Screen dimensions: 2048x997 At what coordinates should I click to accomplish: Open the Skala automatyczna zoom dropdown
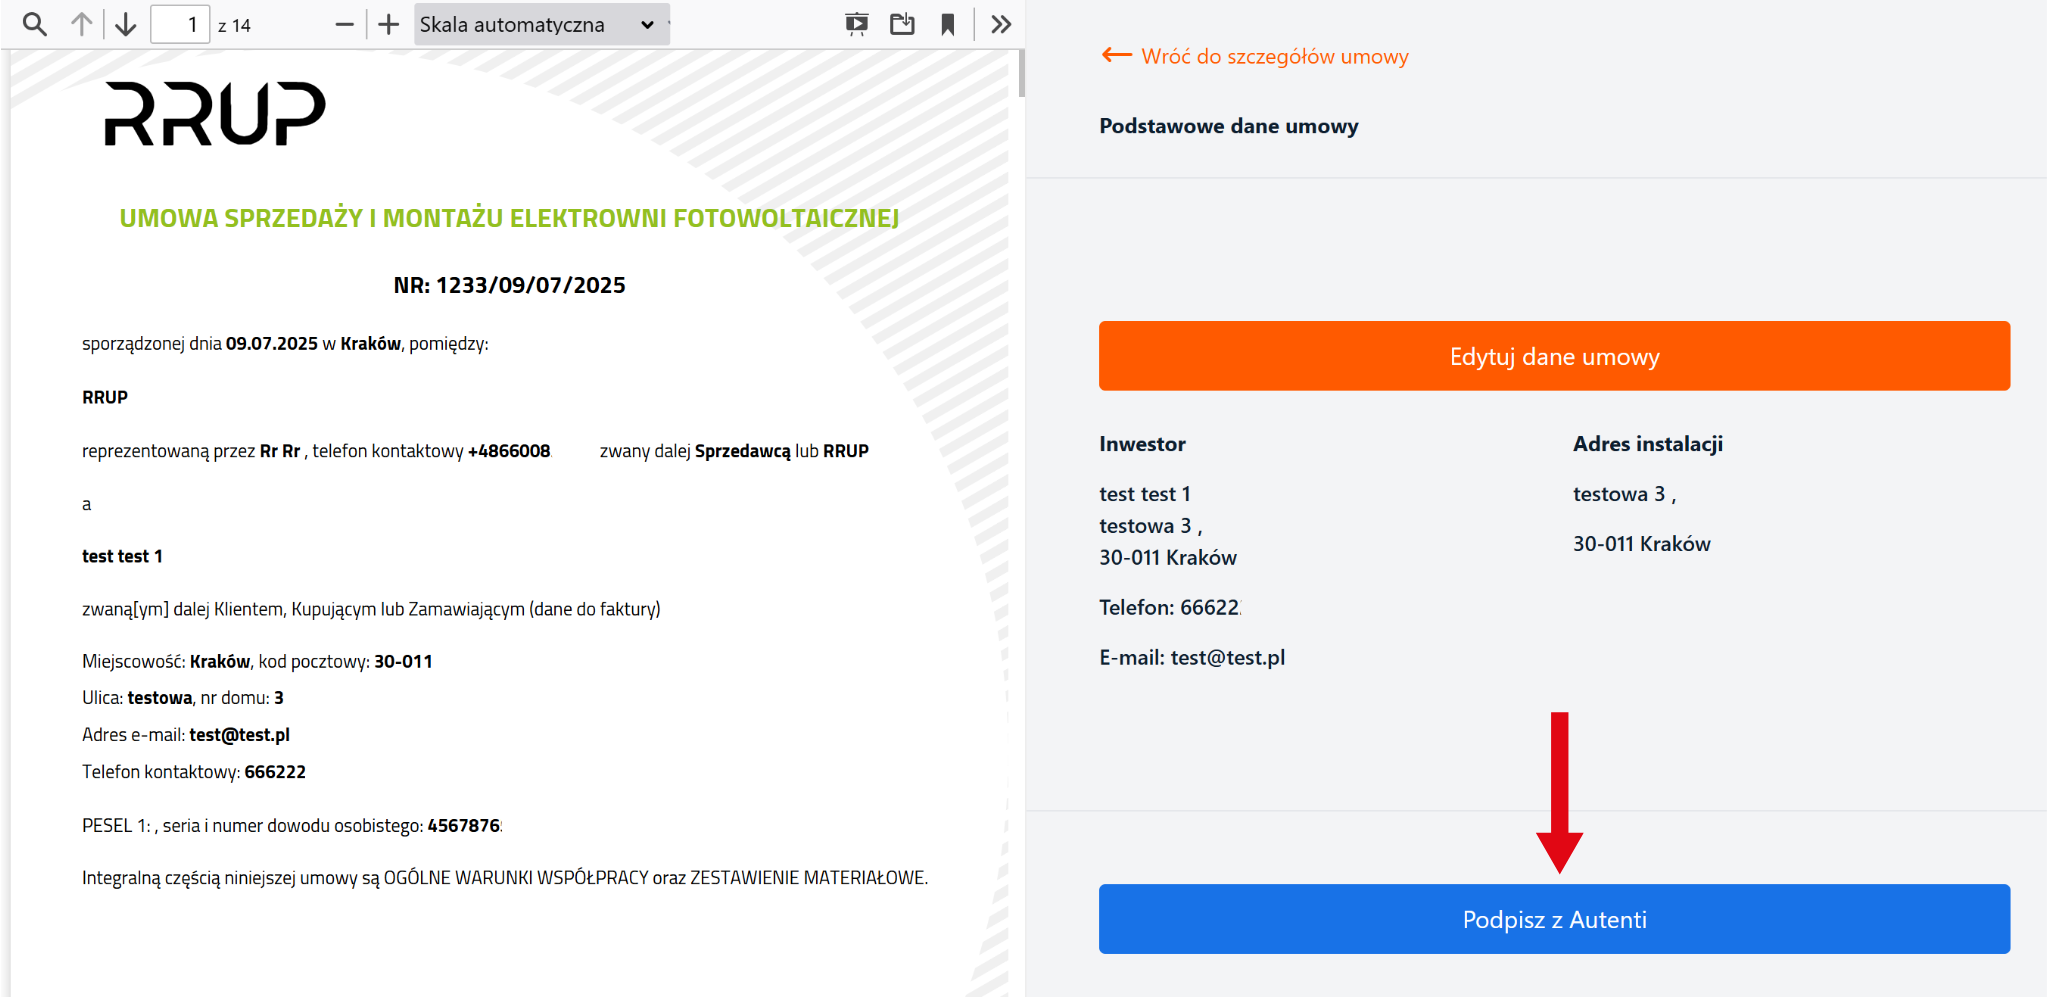540,24
